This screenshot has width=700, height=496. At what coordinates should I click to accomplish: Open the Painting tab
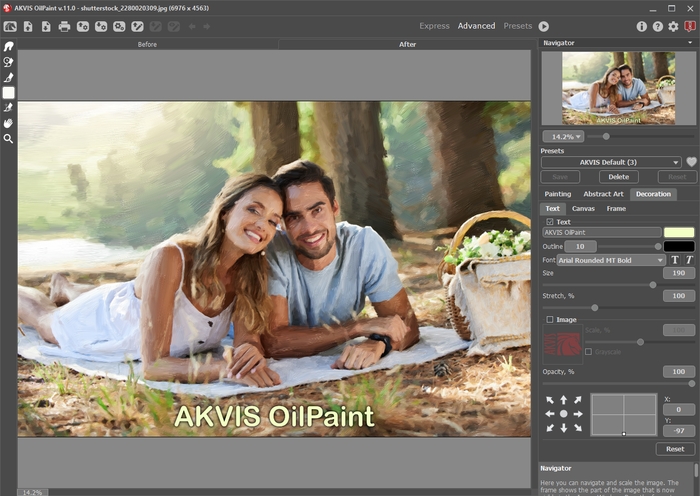coord(558,194)
